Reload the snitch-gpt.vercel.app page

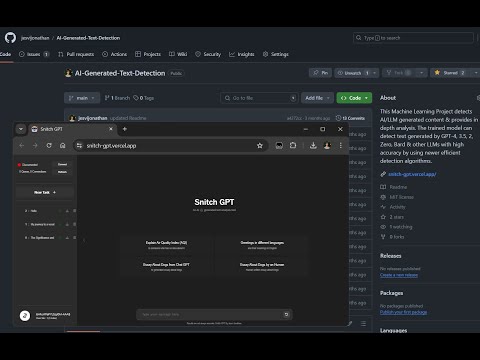point(49,145)
